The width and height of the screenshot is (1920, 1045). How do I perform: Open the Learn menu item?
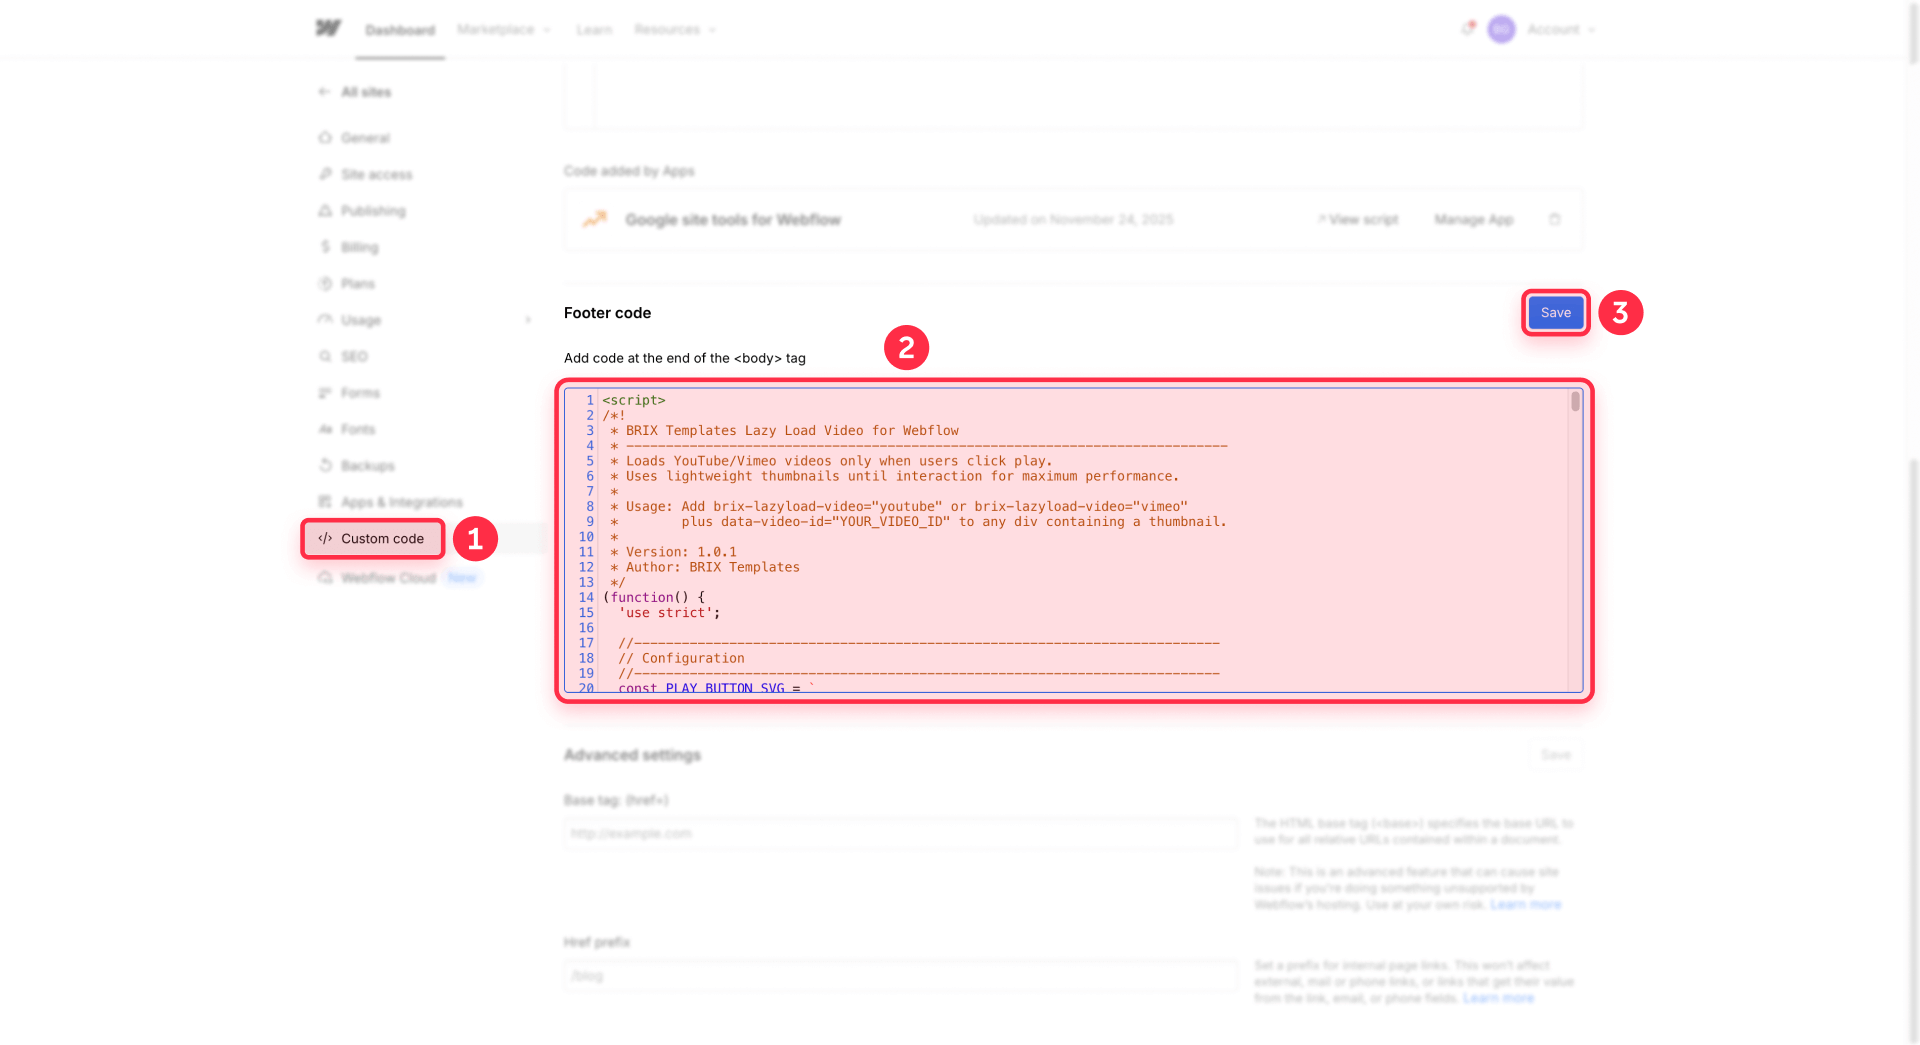pos(594,29)
